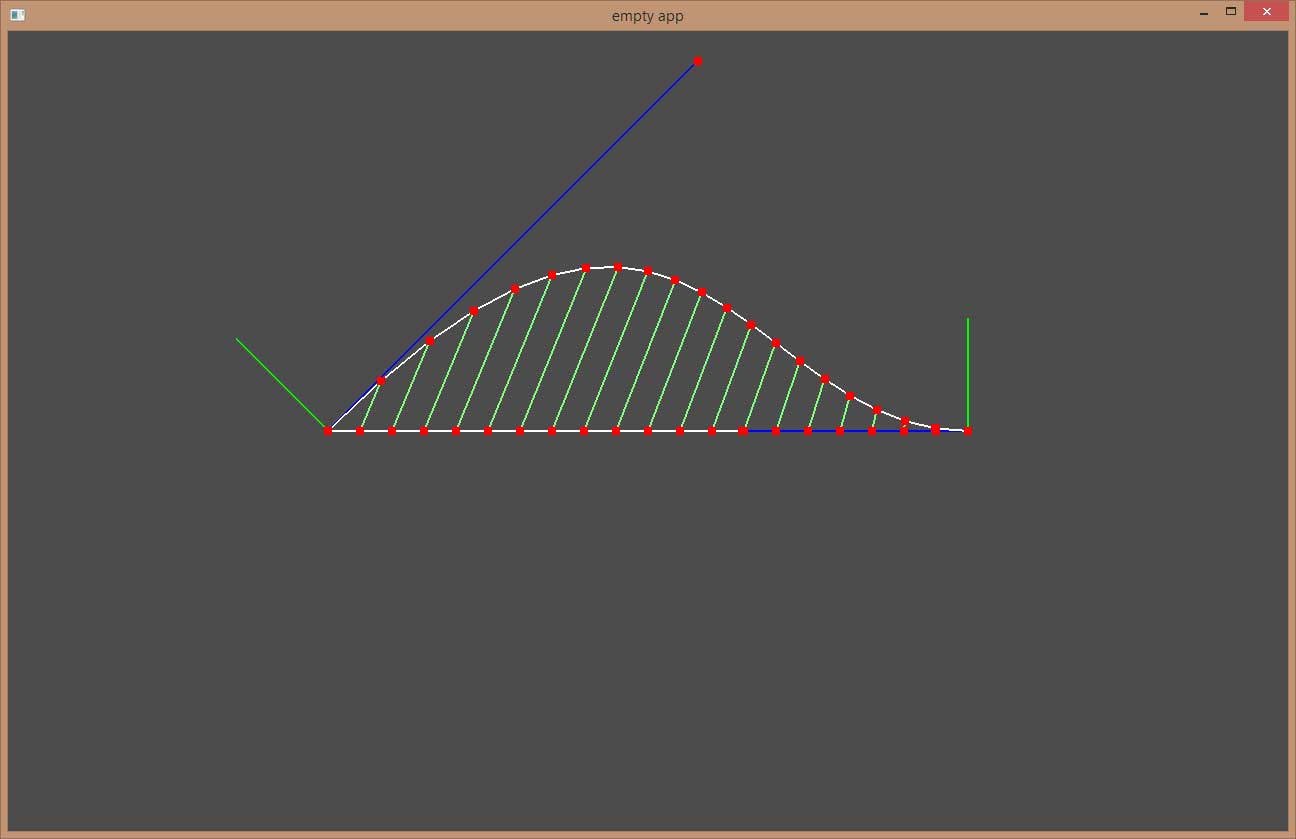Screen dimensions: 1296x839
Task: Select the first curve point above the left start
Action: pos(381,381)
